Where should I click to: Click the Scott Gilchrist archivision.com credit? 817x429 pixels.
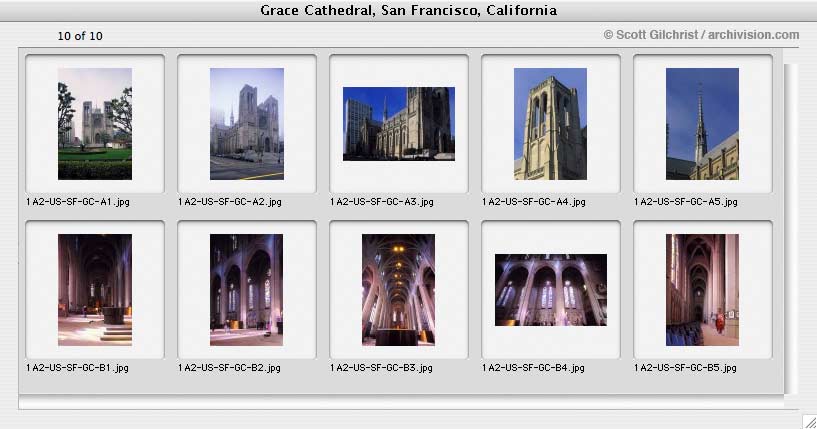[x=701, y=35]
